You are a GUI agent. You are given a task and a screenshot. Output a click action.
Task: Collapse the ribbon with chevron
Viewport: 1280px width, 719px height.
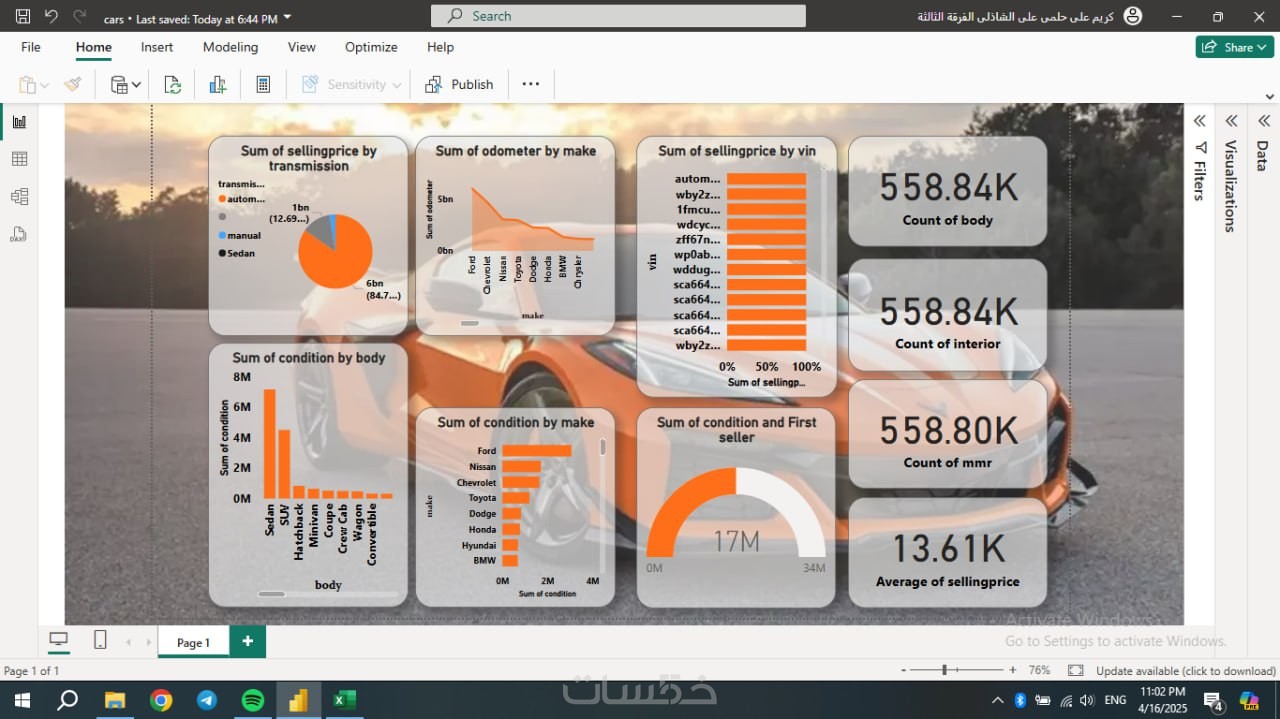[1269, 96]
